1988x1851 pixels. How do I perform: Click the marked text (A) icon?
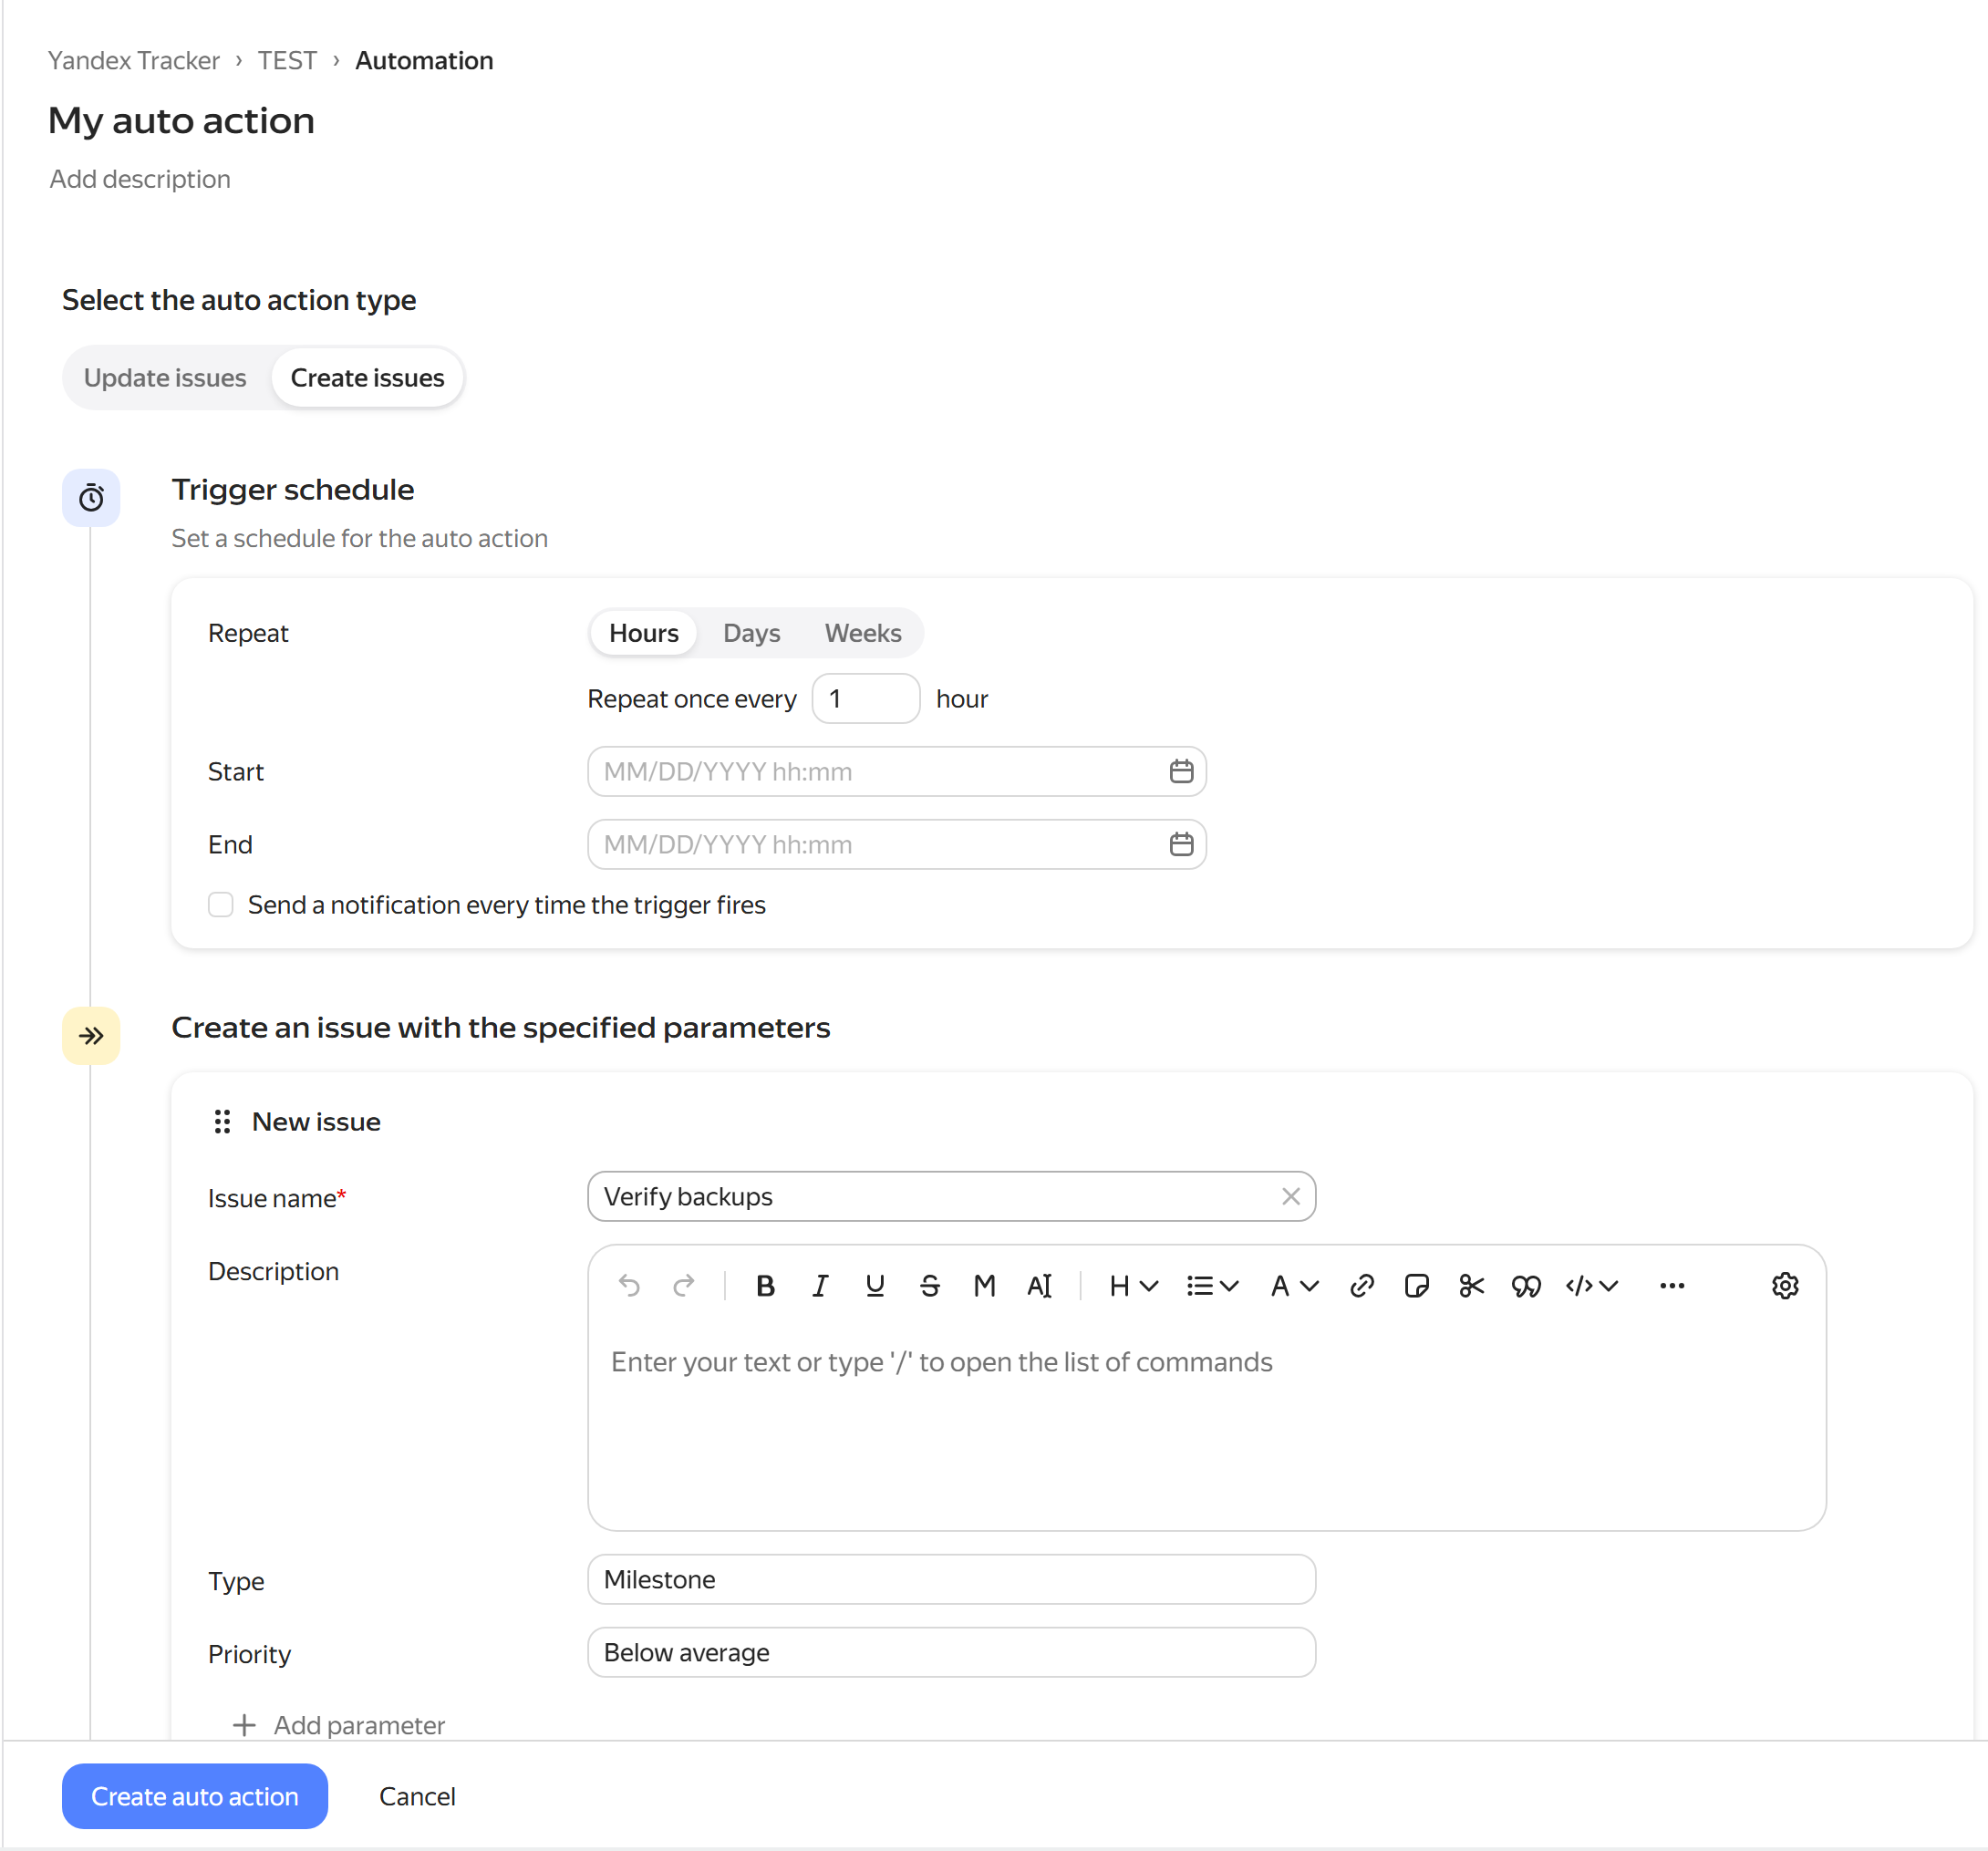1040,1285
